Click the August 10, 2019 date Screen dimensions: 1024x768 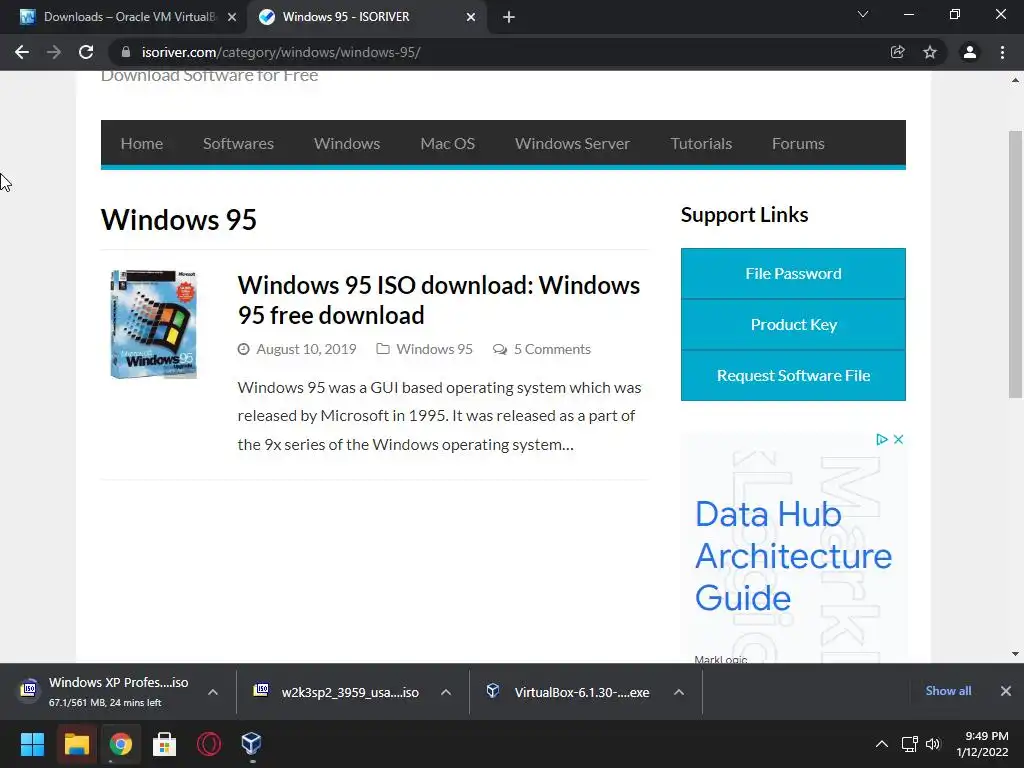click(x=306, y=349)
